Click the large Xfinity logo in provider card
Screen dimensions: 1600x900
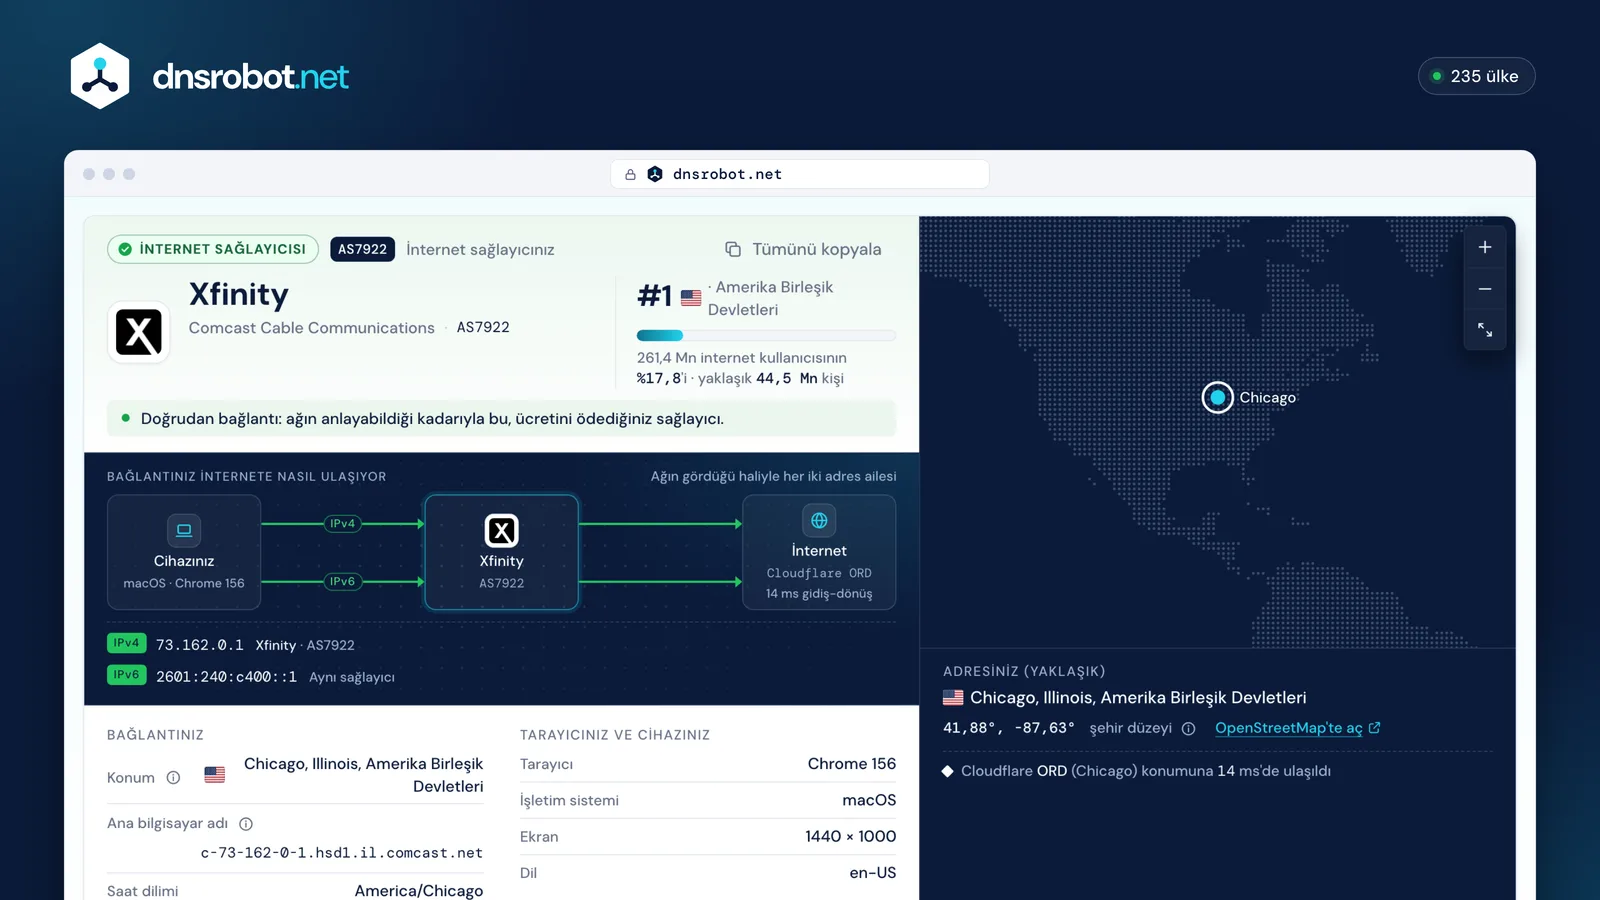tap(138, 332)
